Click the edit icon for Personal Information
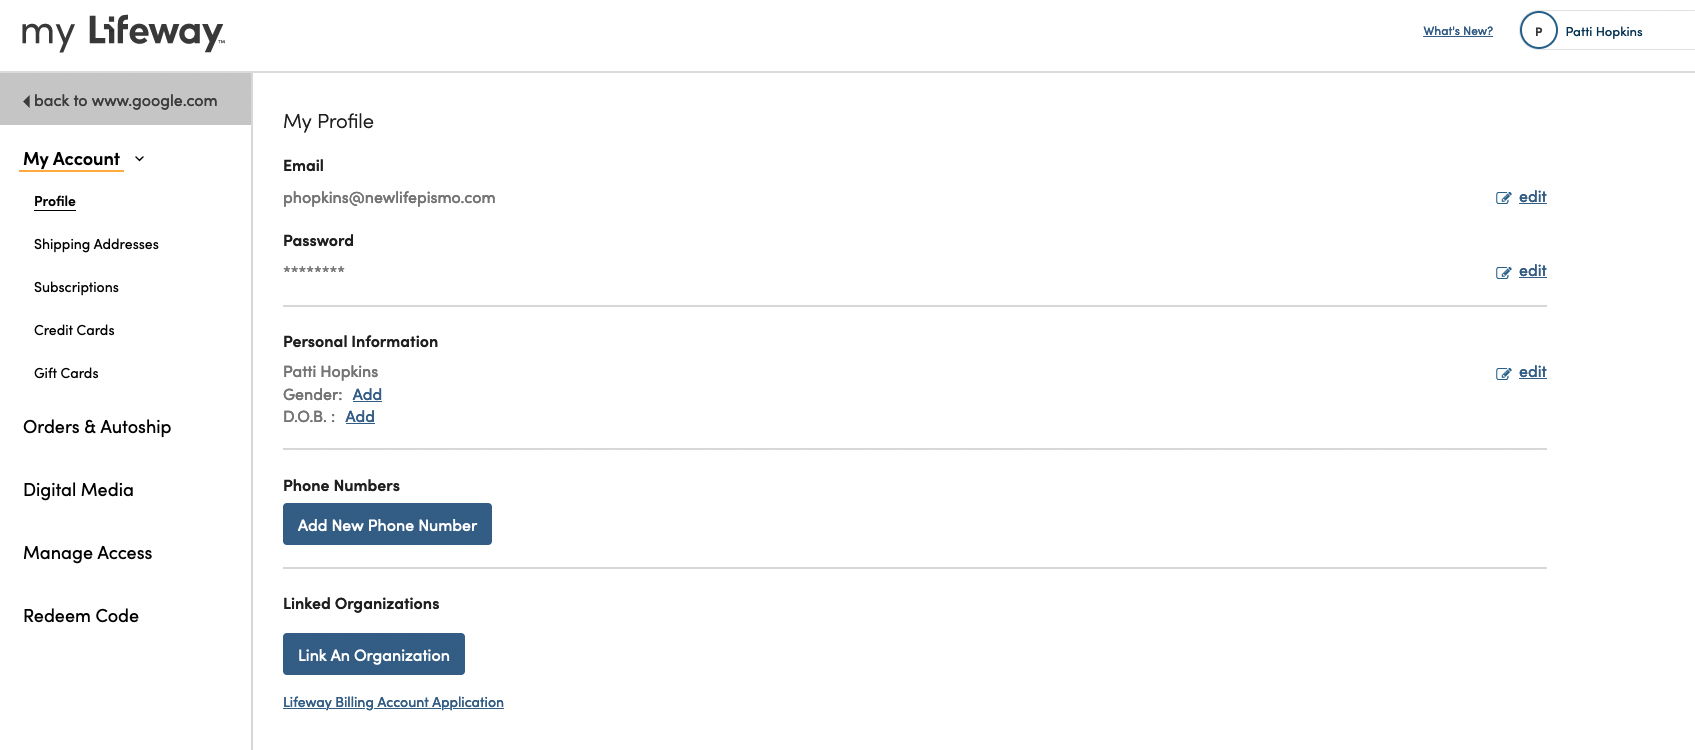Viewport: 1695px width, 750px height. pyautogui.click(x=1503, y=373)
